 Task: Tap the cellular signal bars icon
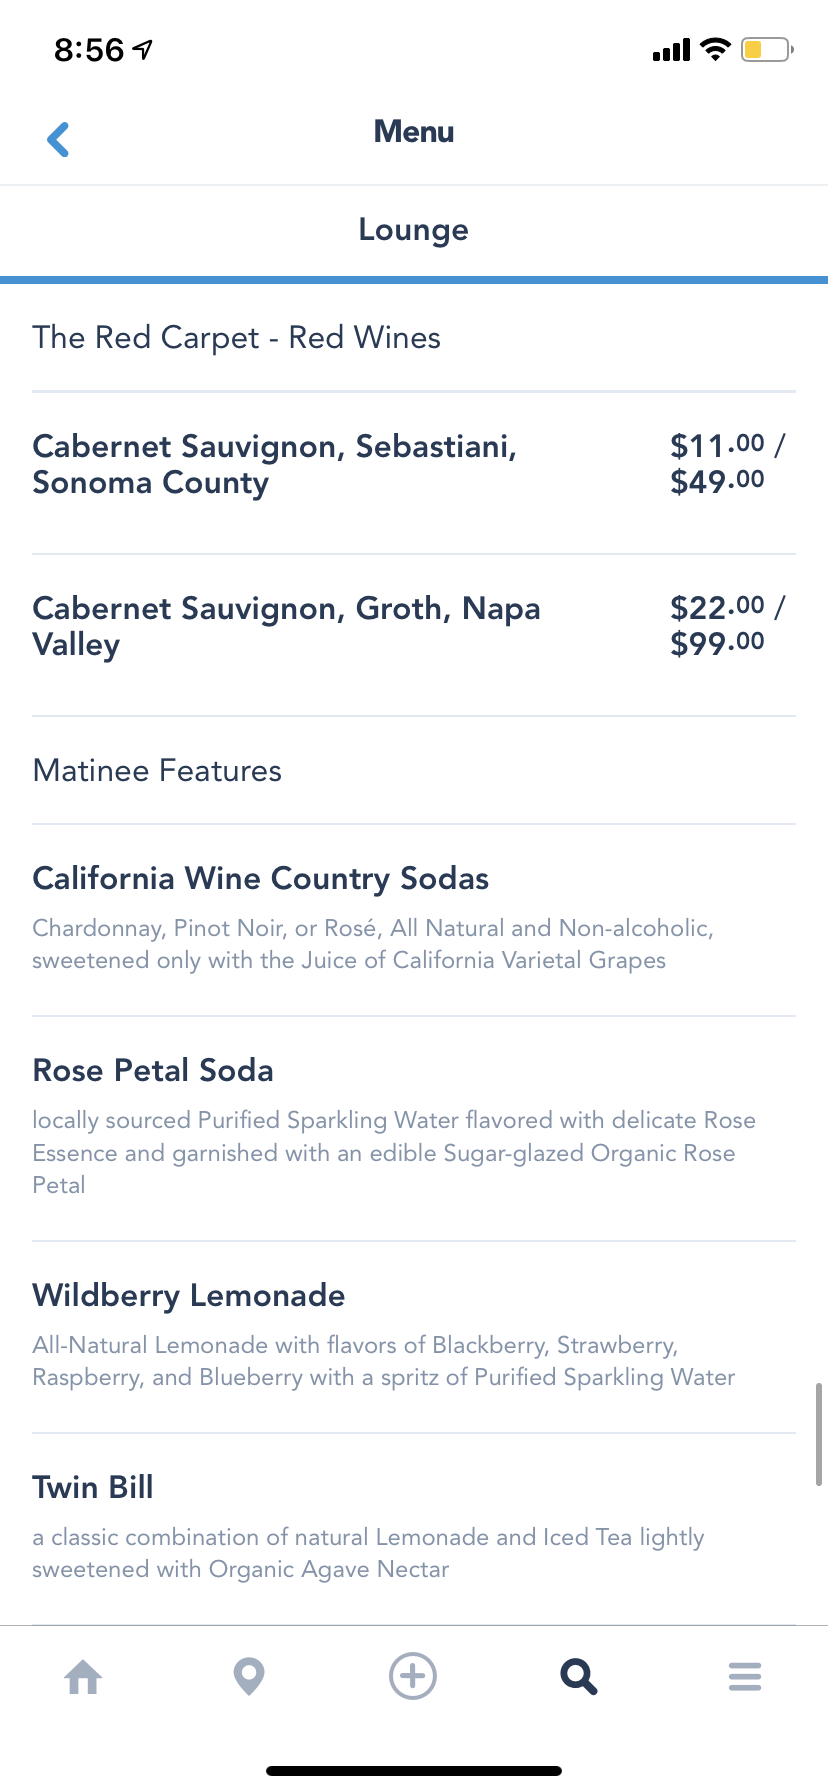click(671, 50)
